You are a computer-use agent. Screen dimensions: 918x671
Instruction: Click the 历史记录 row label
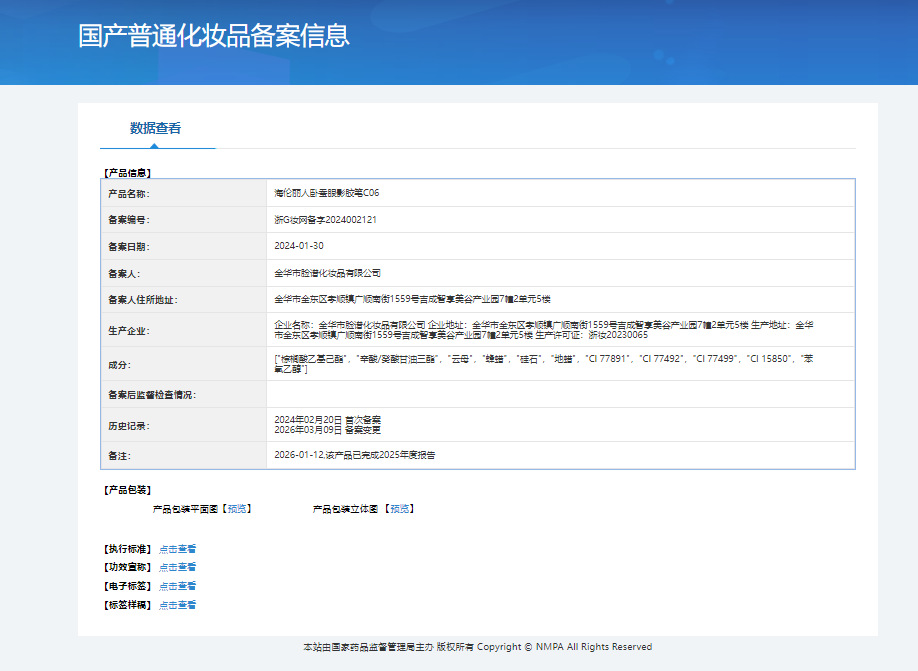(x=129, y=426)
